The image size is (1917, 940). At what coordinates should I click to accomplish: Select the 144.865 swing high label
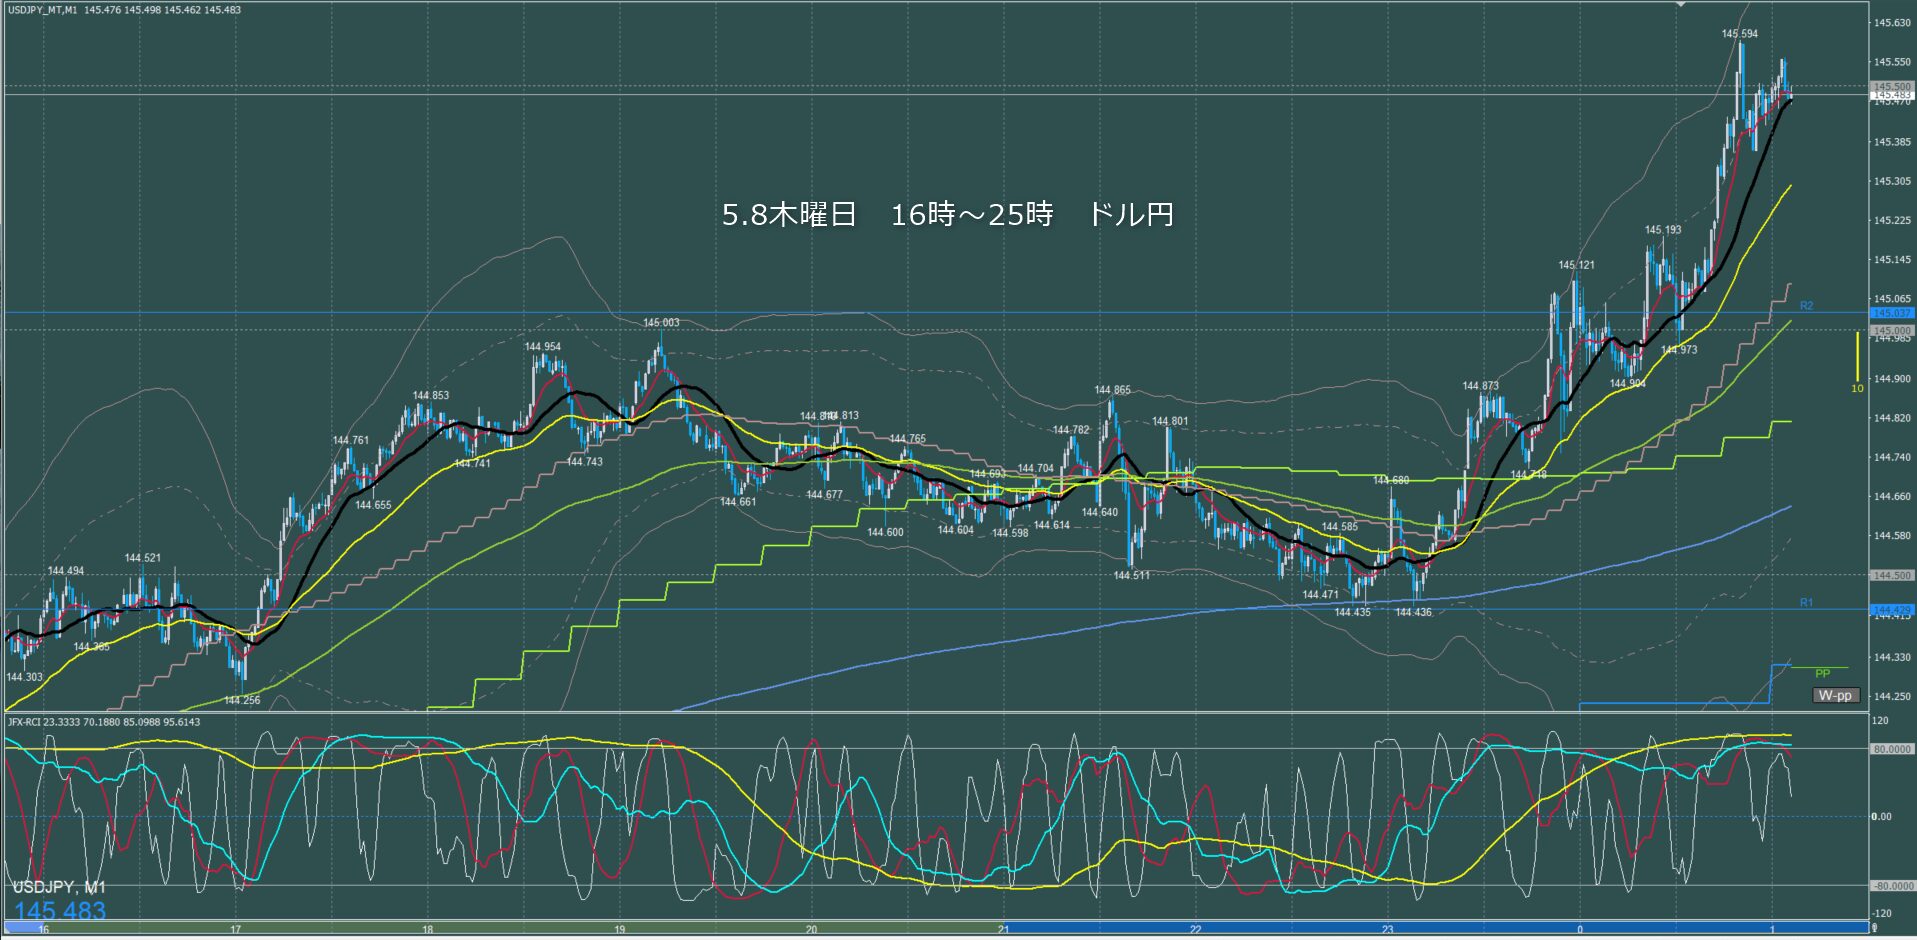pos(1113,391)
